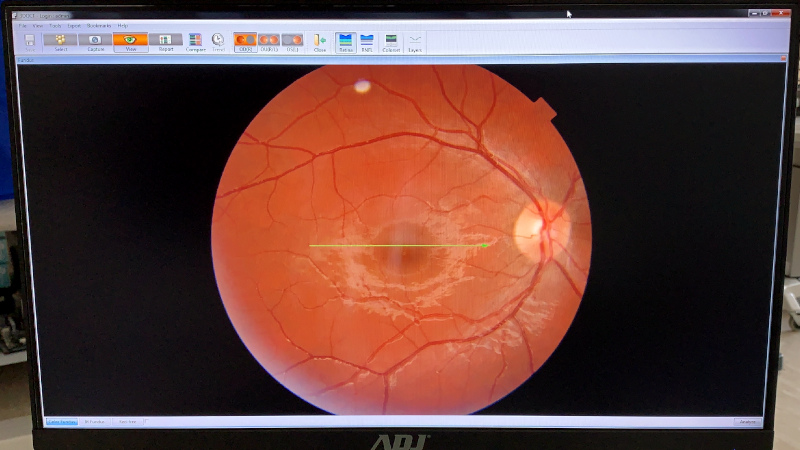Image resolution: width=800 pixels, height=450 pixels.
Task: Toggle the OU(R/L) both eyes selector
Action: (x=269, y=41)
